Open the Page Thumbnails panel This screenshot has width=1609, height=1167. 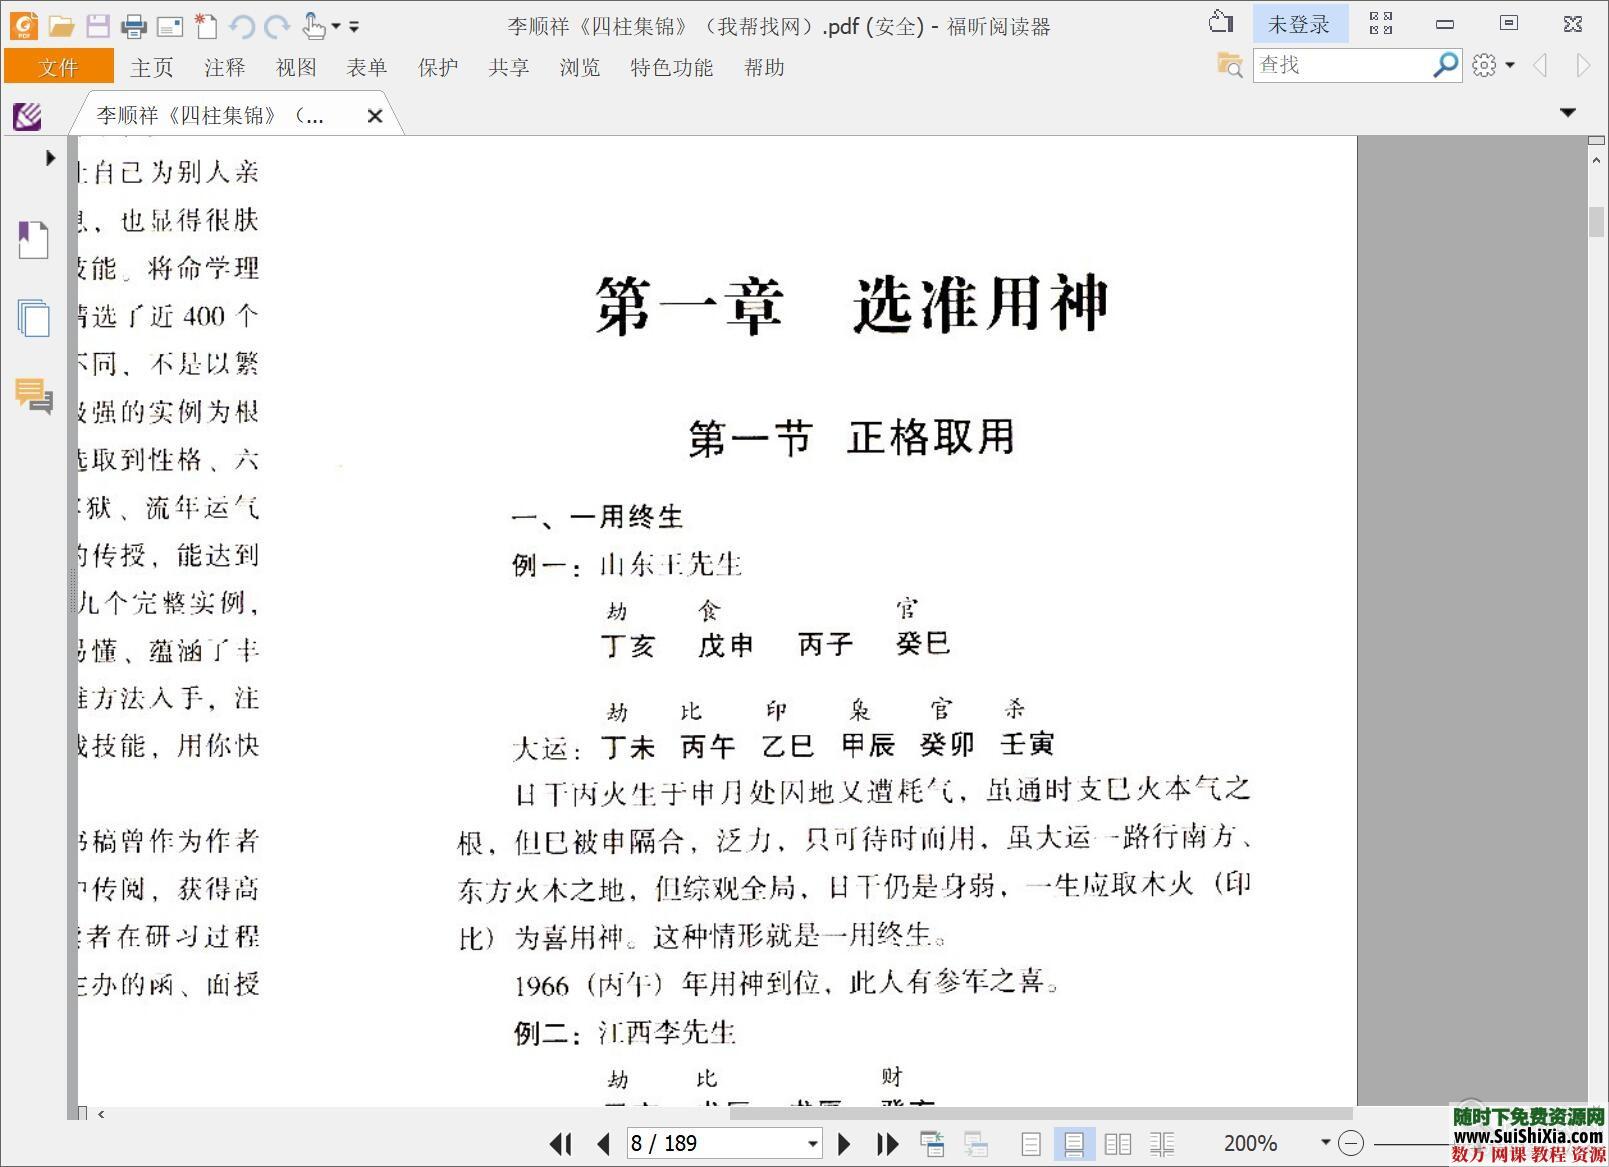click(x=33, y=318)
